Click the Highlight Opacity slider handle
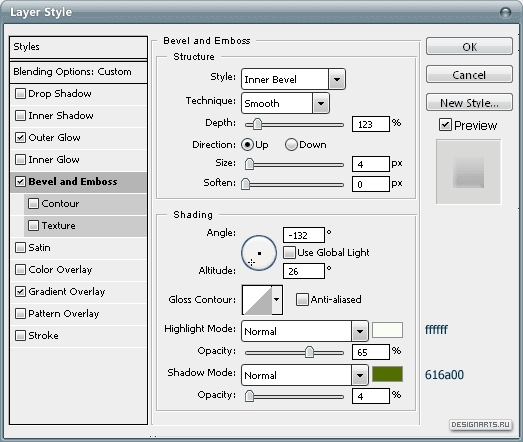Viewport: 523px width, 442px height. point(310,352)
